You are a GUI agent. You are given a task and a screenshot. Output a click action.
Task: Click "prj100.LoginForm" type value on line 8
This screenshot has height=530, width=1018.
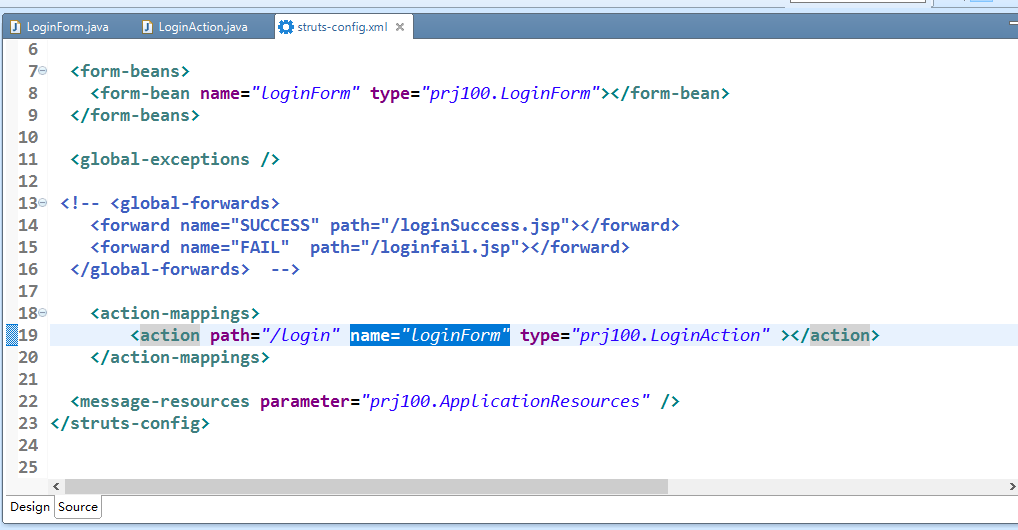[x=510, y=94]
